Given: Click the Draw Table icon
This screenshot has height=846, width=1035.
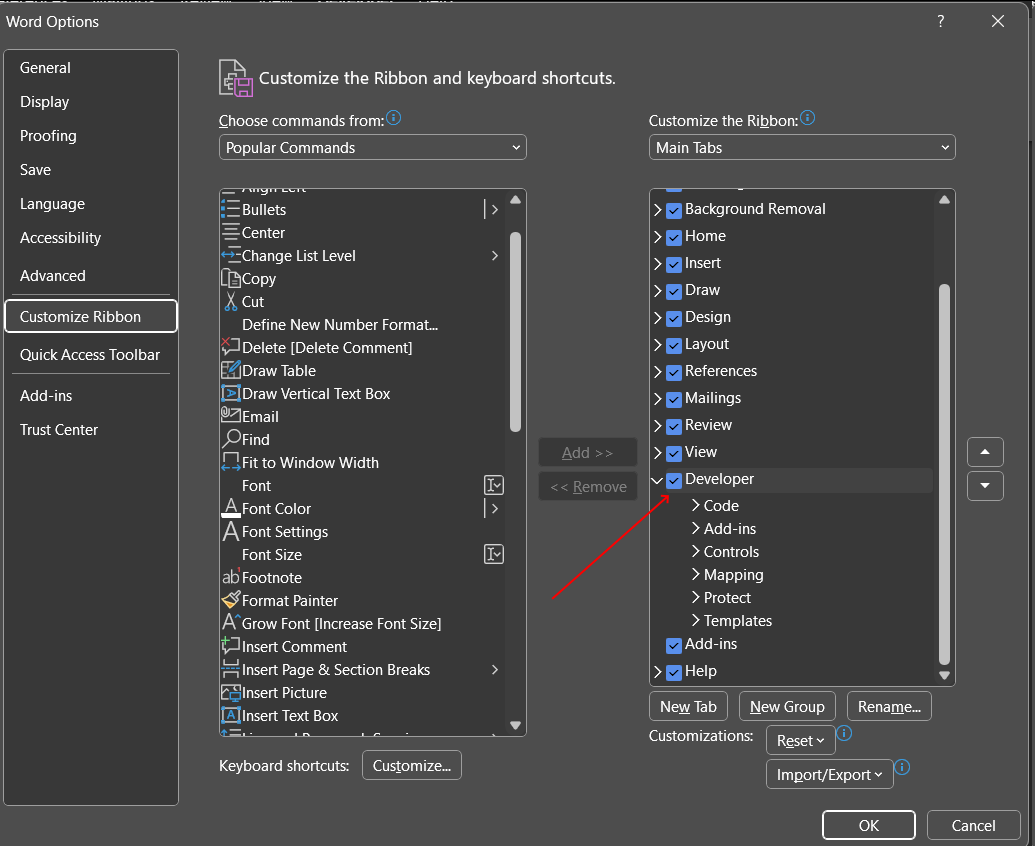Looking at the screenshot, I should point(230,370).
